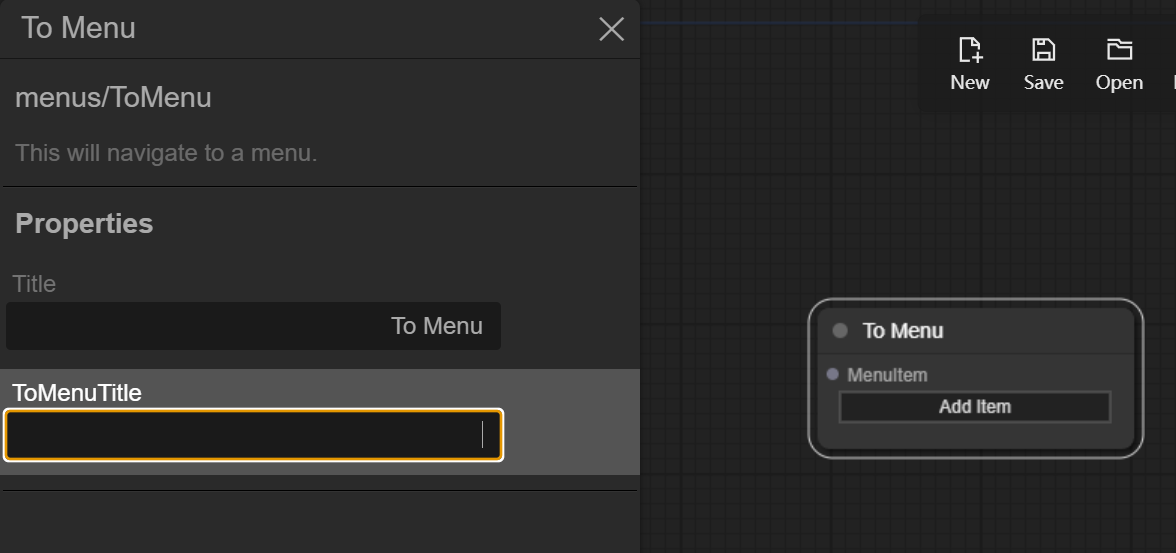Click the purple MenuItem input slot dot
Screen dimensions: 1176x553
833,374
